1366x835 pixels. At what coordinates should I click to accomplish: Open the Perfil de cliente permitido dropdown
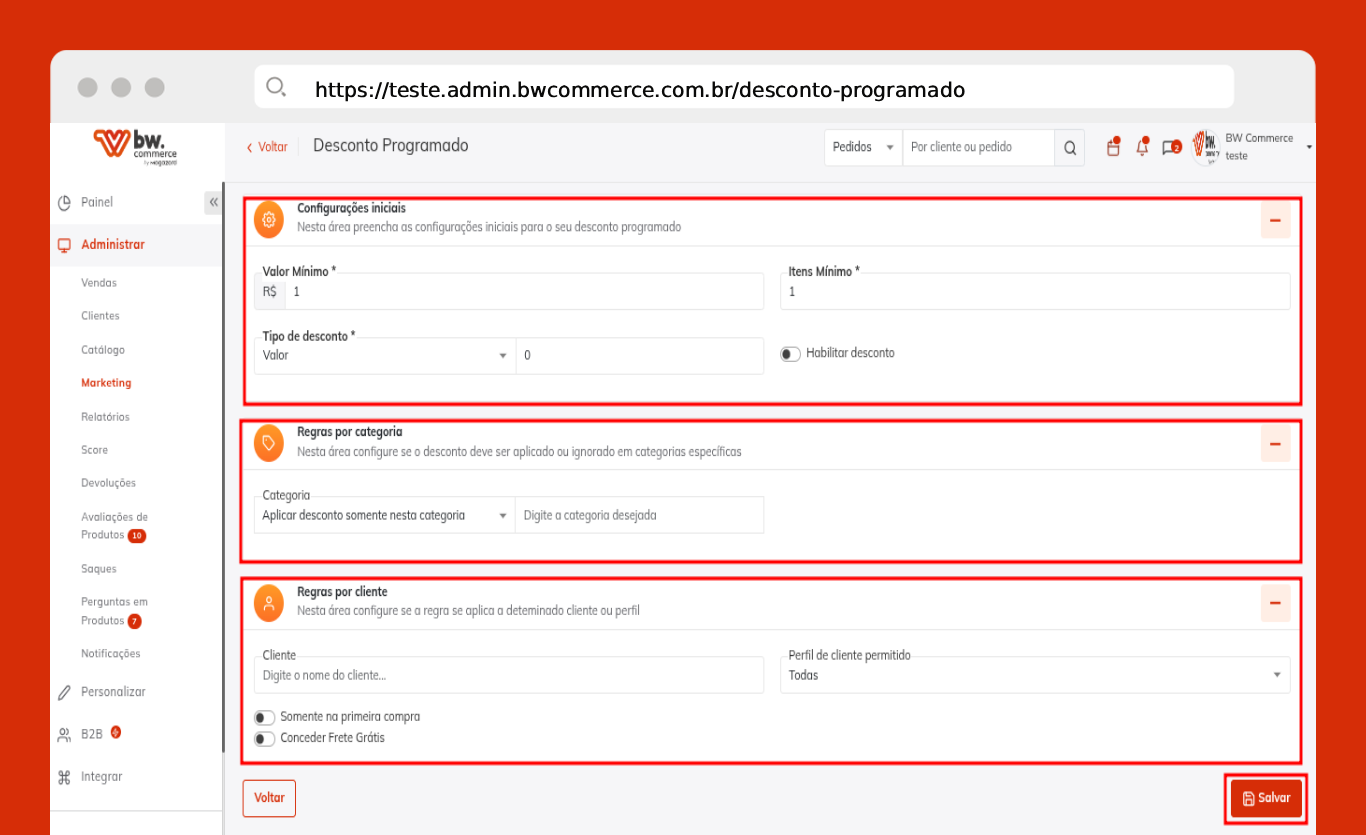1034,676
